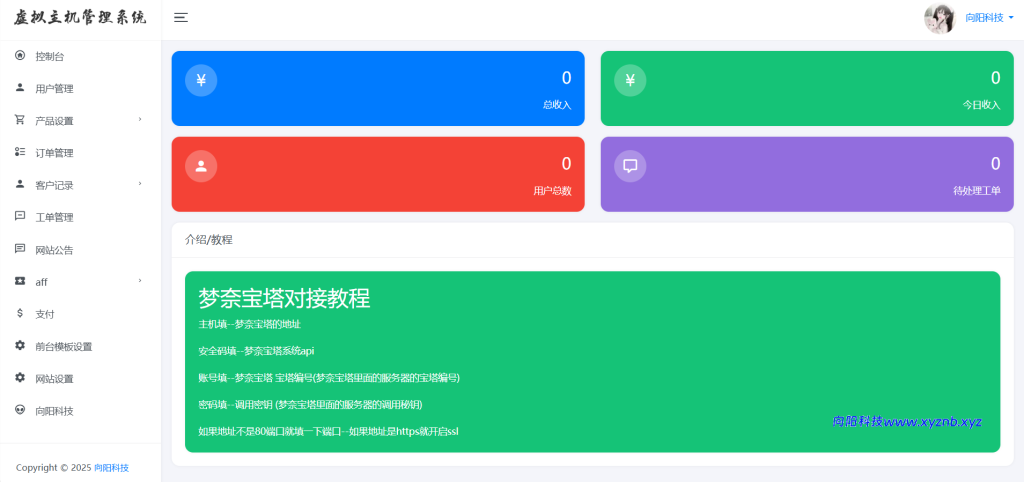
Task: Click the line starting 账号填--梦奈宝塔
Action: click(329, 378)
